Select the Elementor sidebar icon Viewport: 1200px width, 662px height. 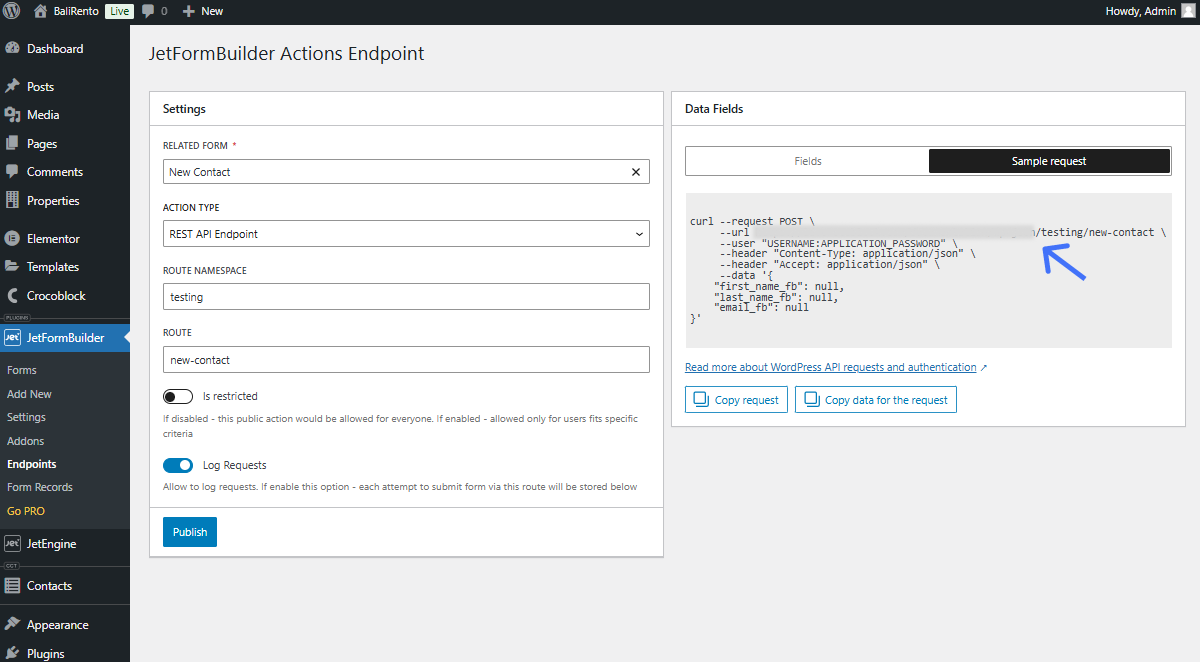tap(48, 238)
